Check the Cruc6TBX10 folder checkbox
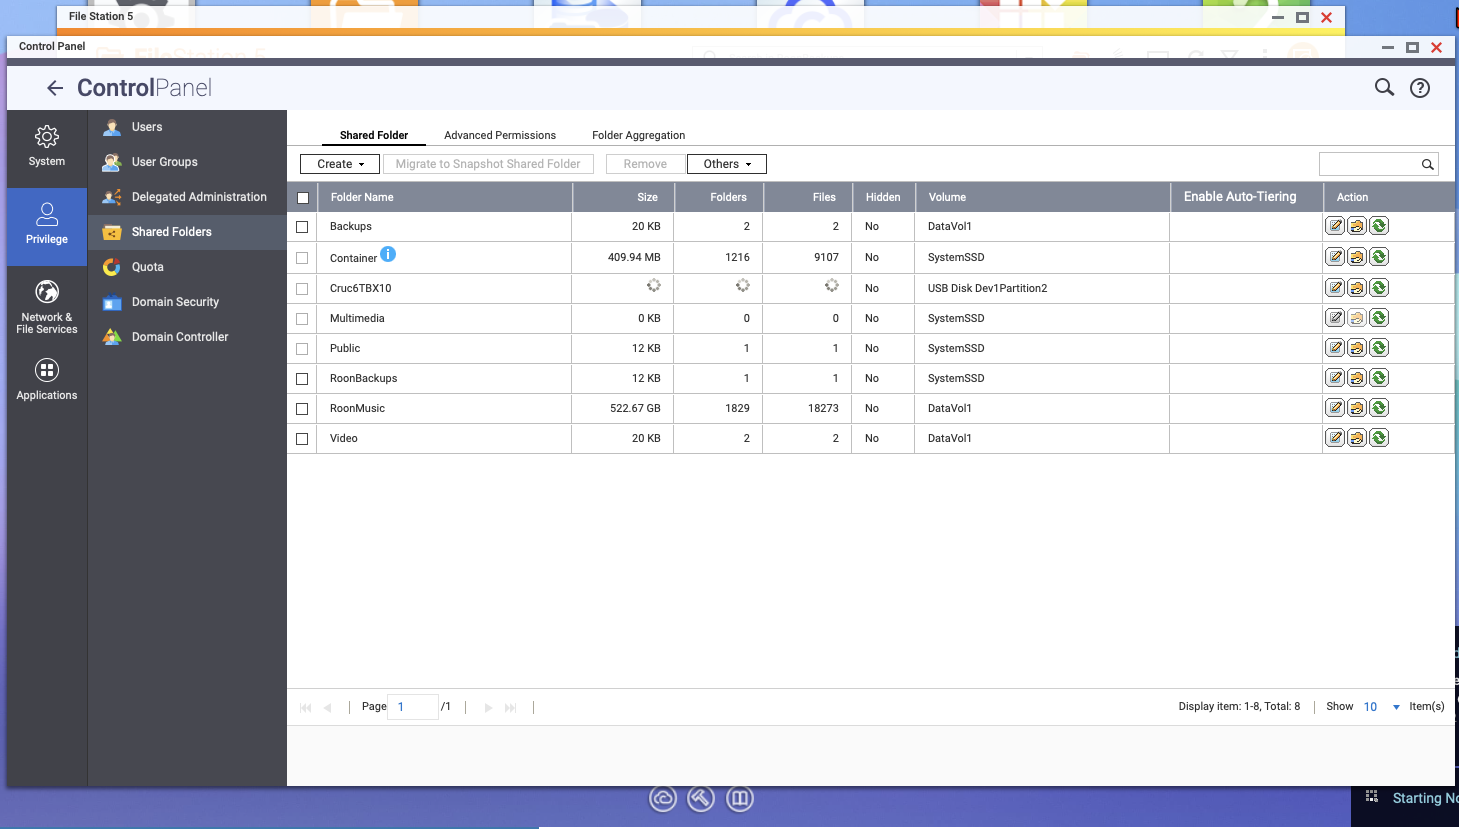The height and width of the screenshot is (829, 1459). tap(302, 289)
